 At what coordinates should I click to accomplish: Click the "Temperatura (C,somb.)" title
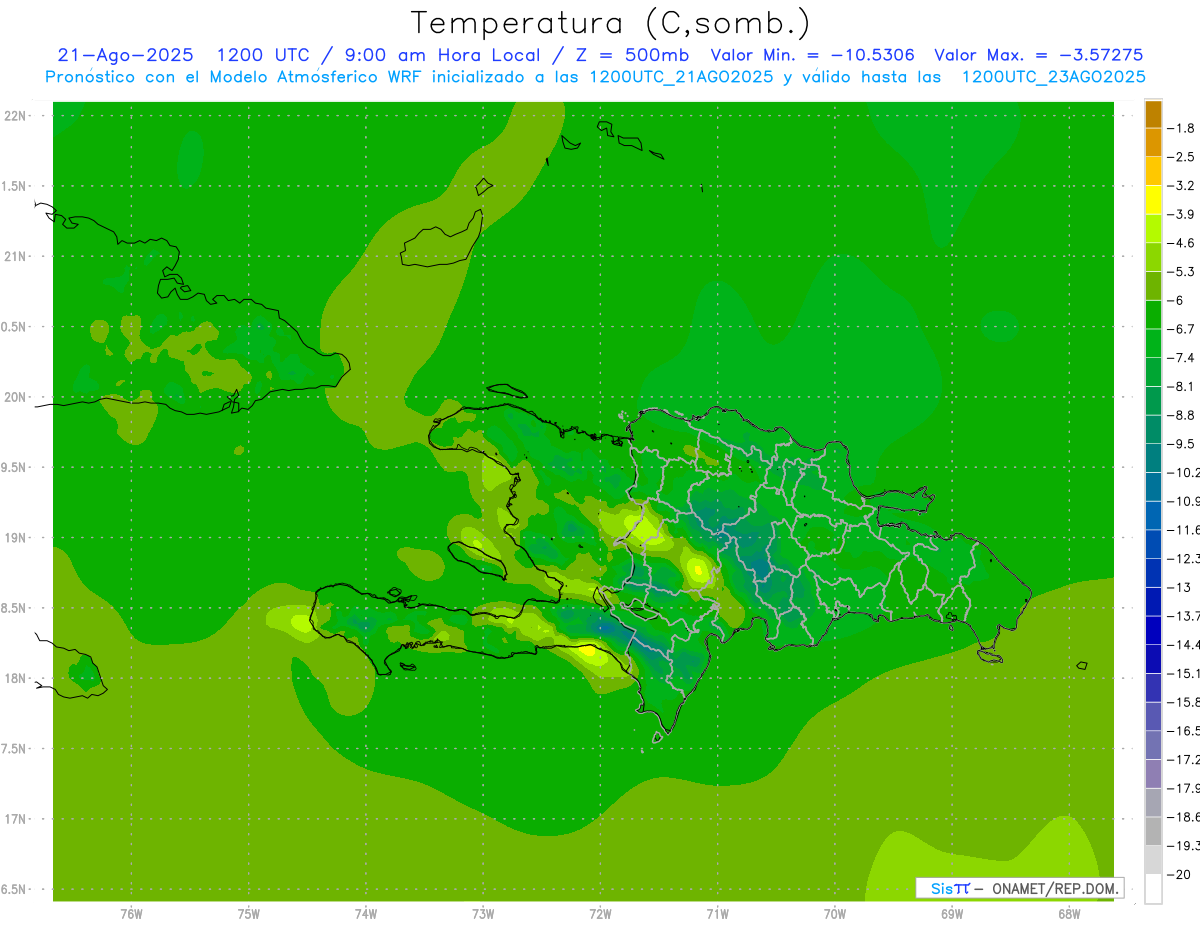[610, 23]
